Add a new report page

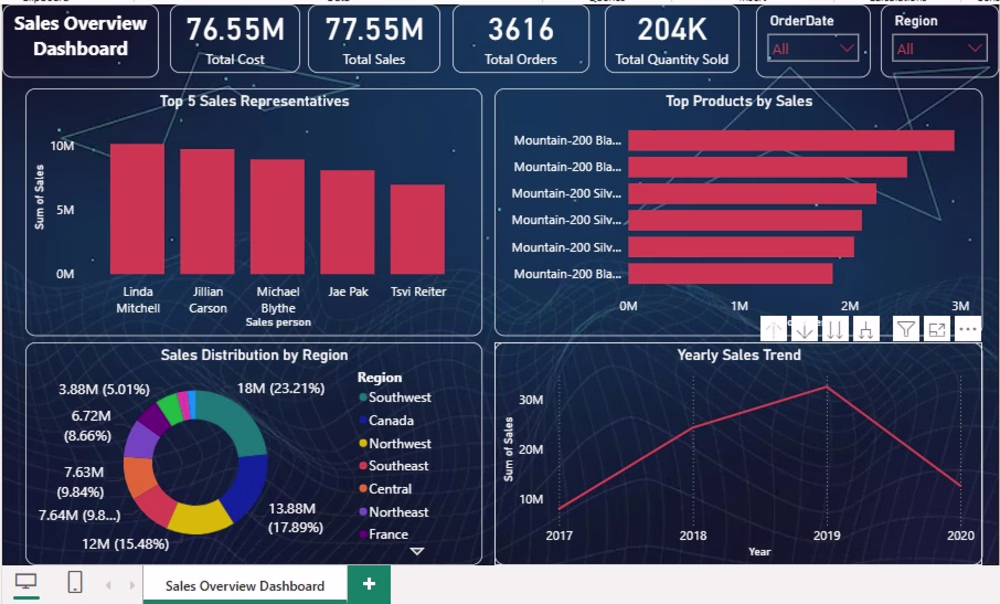point(369,584)
